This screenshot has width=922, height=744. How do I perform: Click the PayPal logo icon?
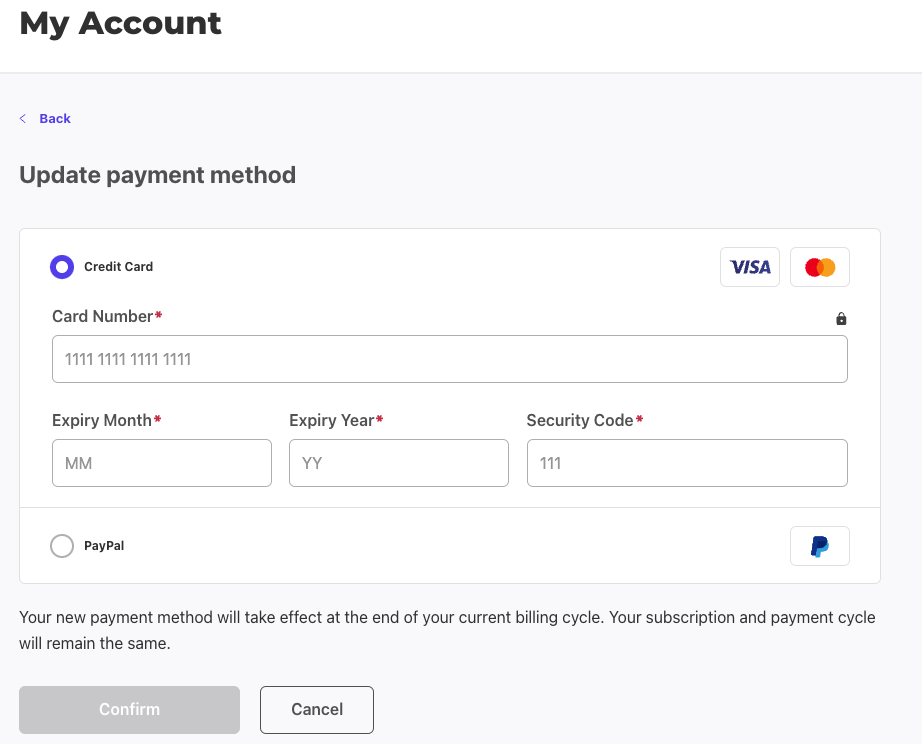[819, 546]
